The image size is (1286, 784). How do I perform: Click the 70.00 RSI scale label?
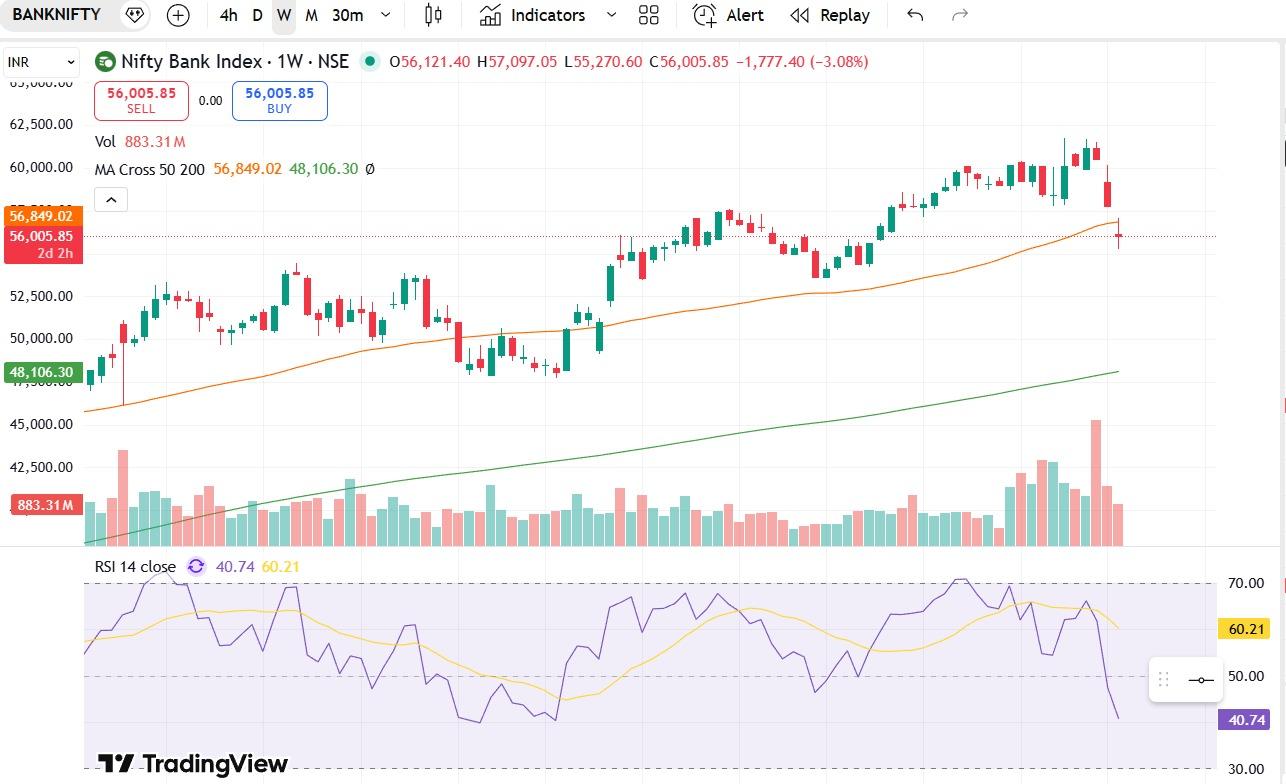pos(1246,583)
